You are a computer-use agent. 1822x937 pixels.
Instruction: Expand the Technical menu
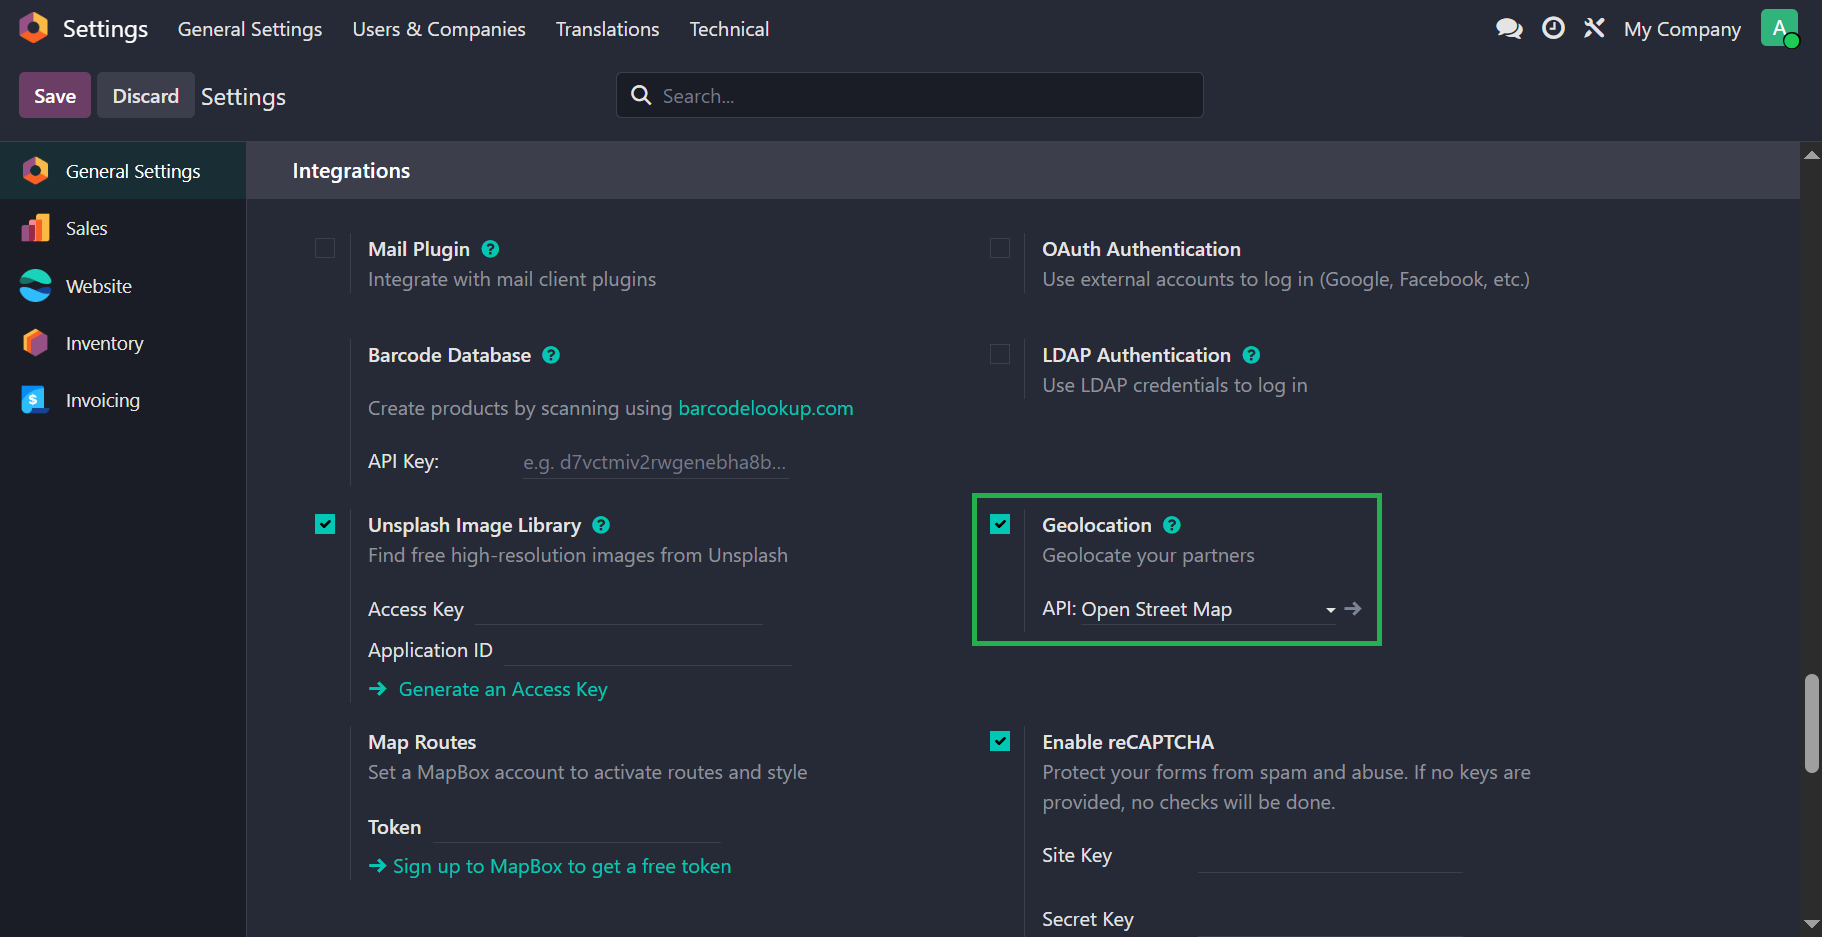pos(729,29)
